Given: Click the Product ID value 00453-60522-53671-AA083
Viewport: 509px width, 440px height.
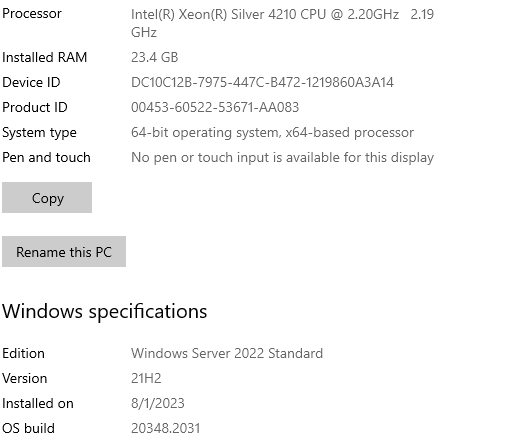Looking at the screenshot, I should pyautogui.click(x=215, y=107).
